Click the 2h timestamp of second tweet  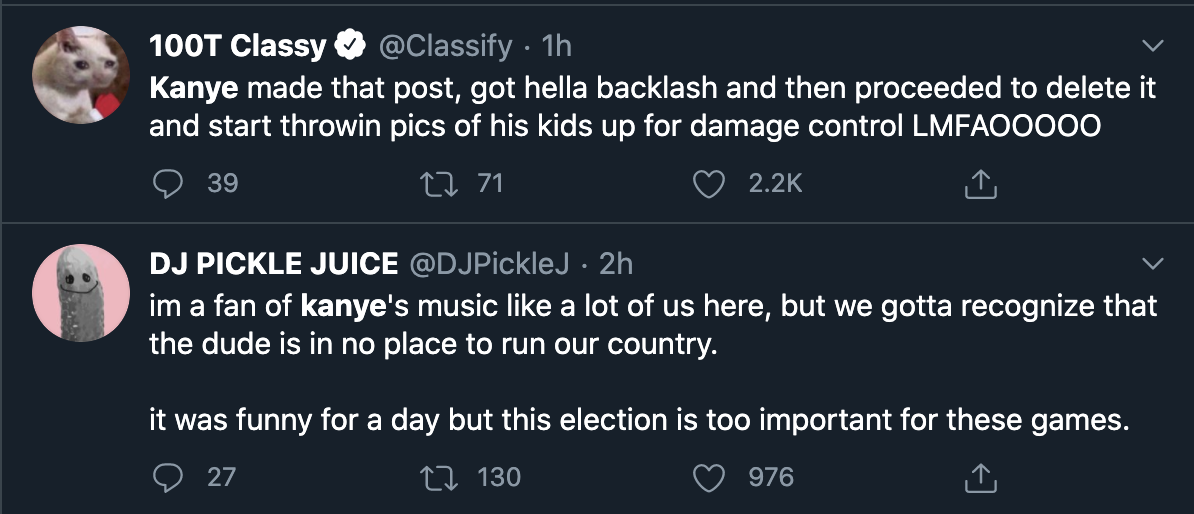(x=616, y=264)
